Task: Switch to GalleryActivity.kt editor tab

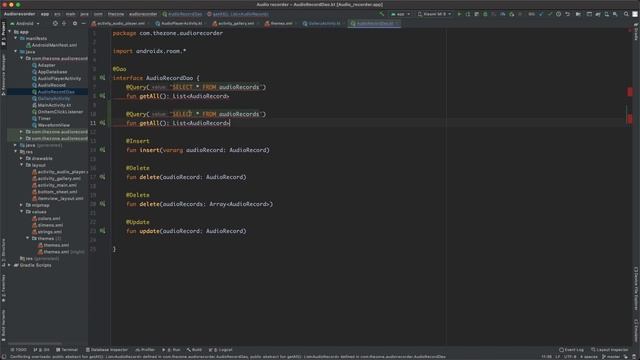Action: coord(322,24)
